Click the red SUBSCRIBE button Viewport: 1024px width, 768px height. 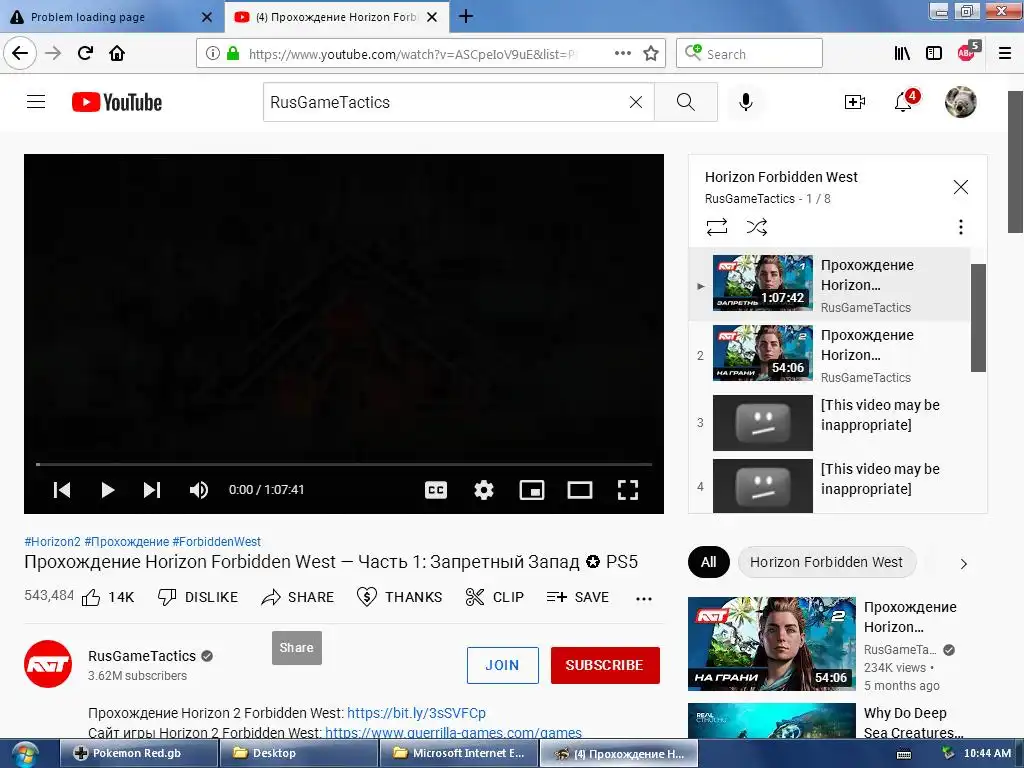[x=605, y=665]
